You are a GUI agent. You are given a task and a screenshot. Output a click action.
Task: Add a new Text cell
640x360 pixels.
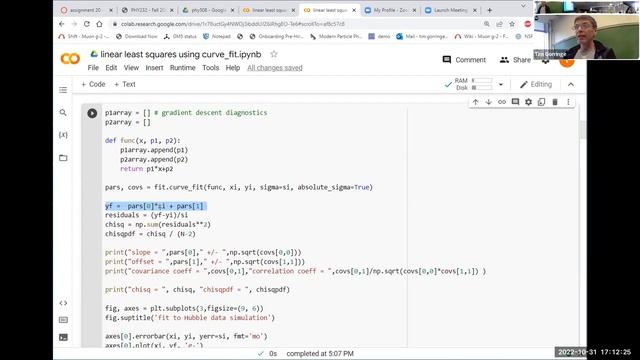pyautogui.click(x=124, y=84)
